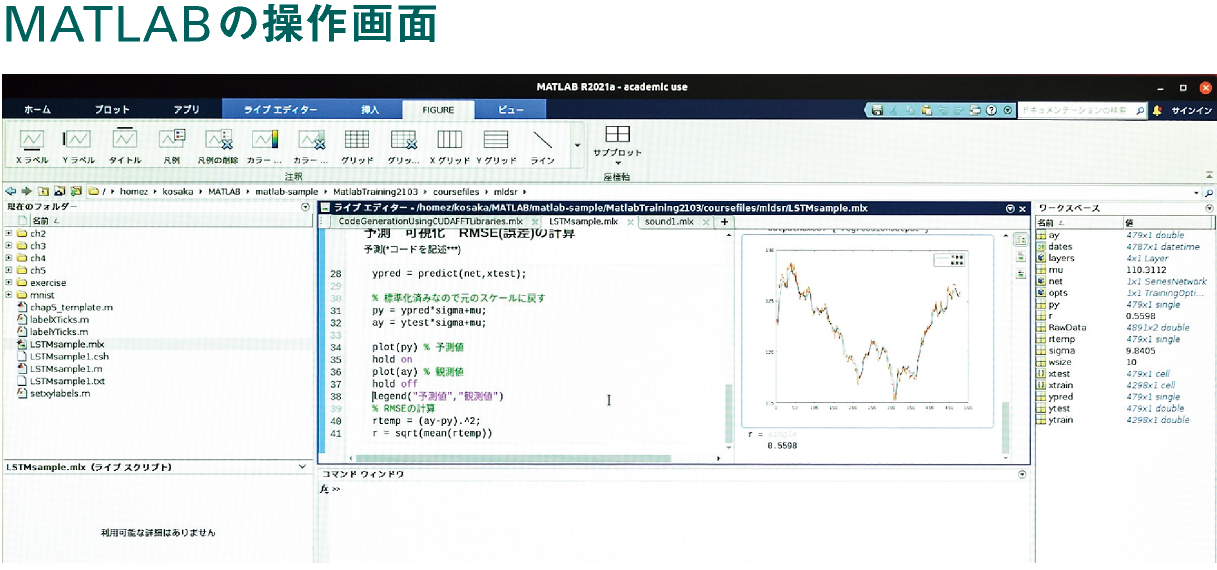Show Y grid lines with Y グリッド
Viewport: 1217px width, 570px height.
[496, 146]
